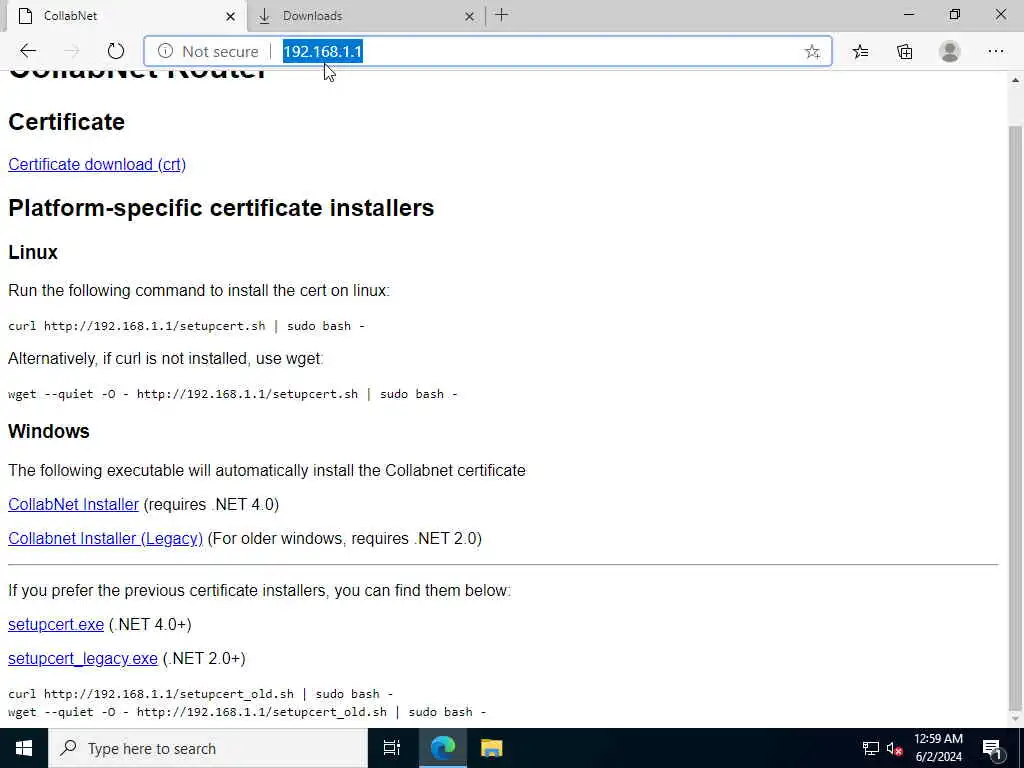The width and height of the screenshot is (1024, 768).
Task: Click the Certificate heading
Action: click(66, 122)
